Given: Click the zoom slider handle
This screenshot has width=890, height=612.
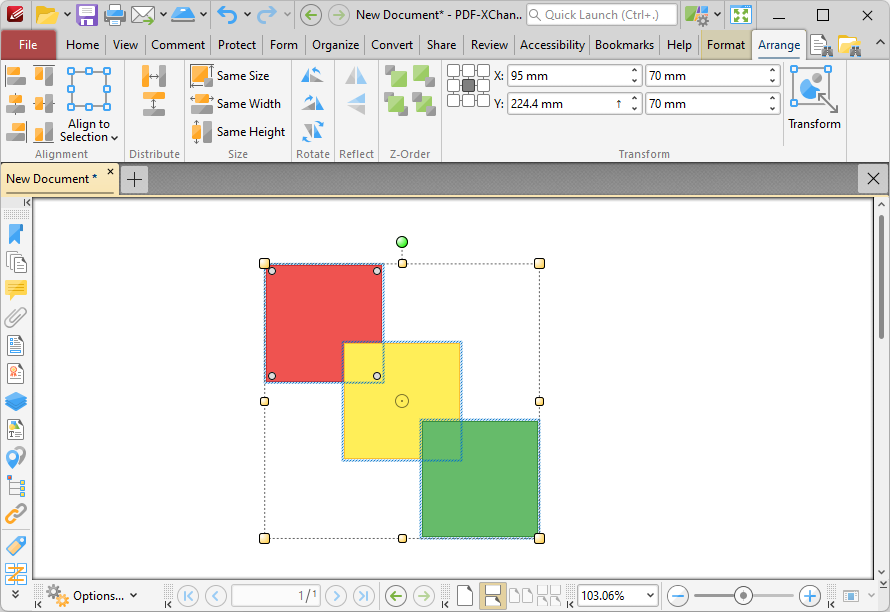Looking at the screenshot, I should (x=743, y=596).
